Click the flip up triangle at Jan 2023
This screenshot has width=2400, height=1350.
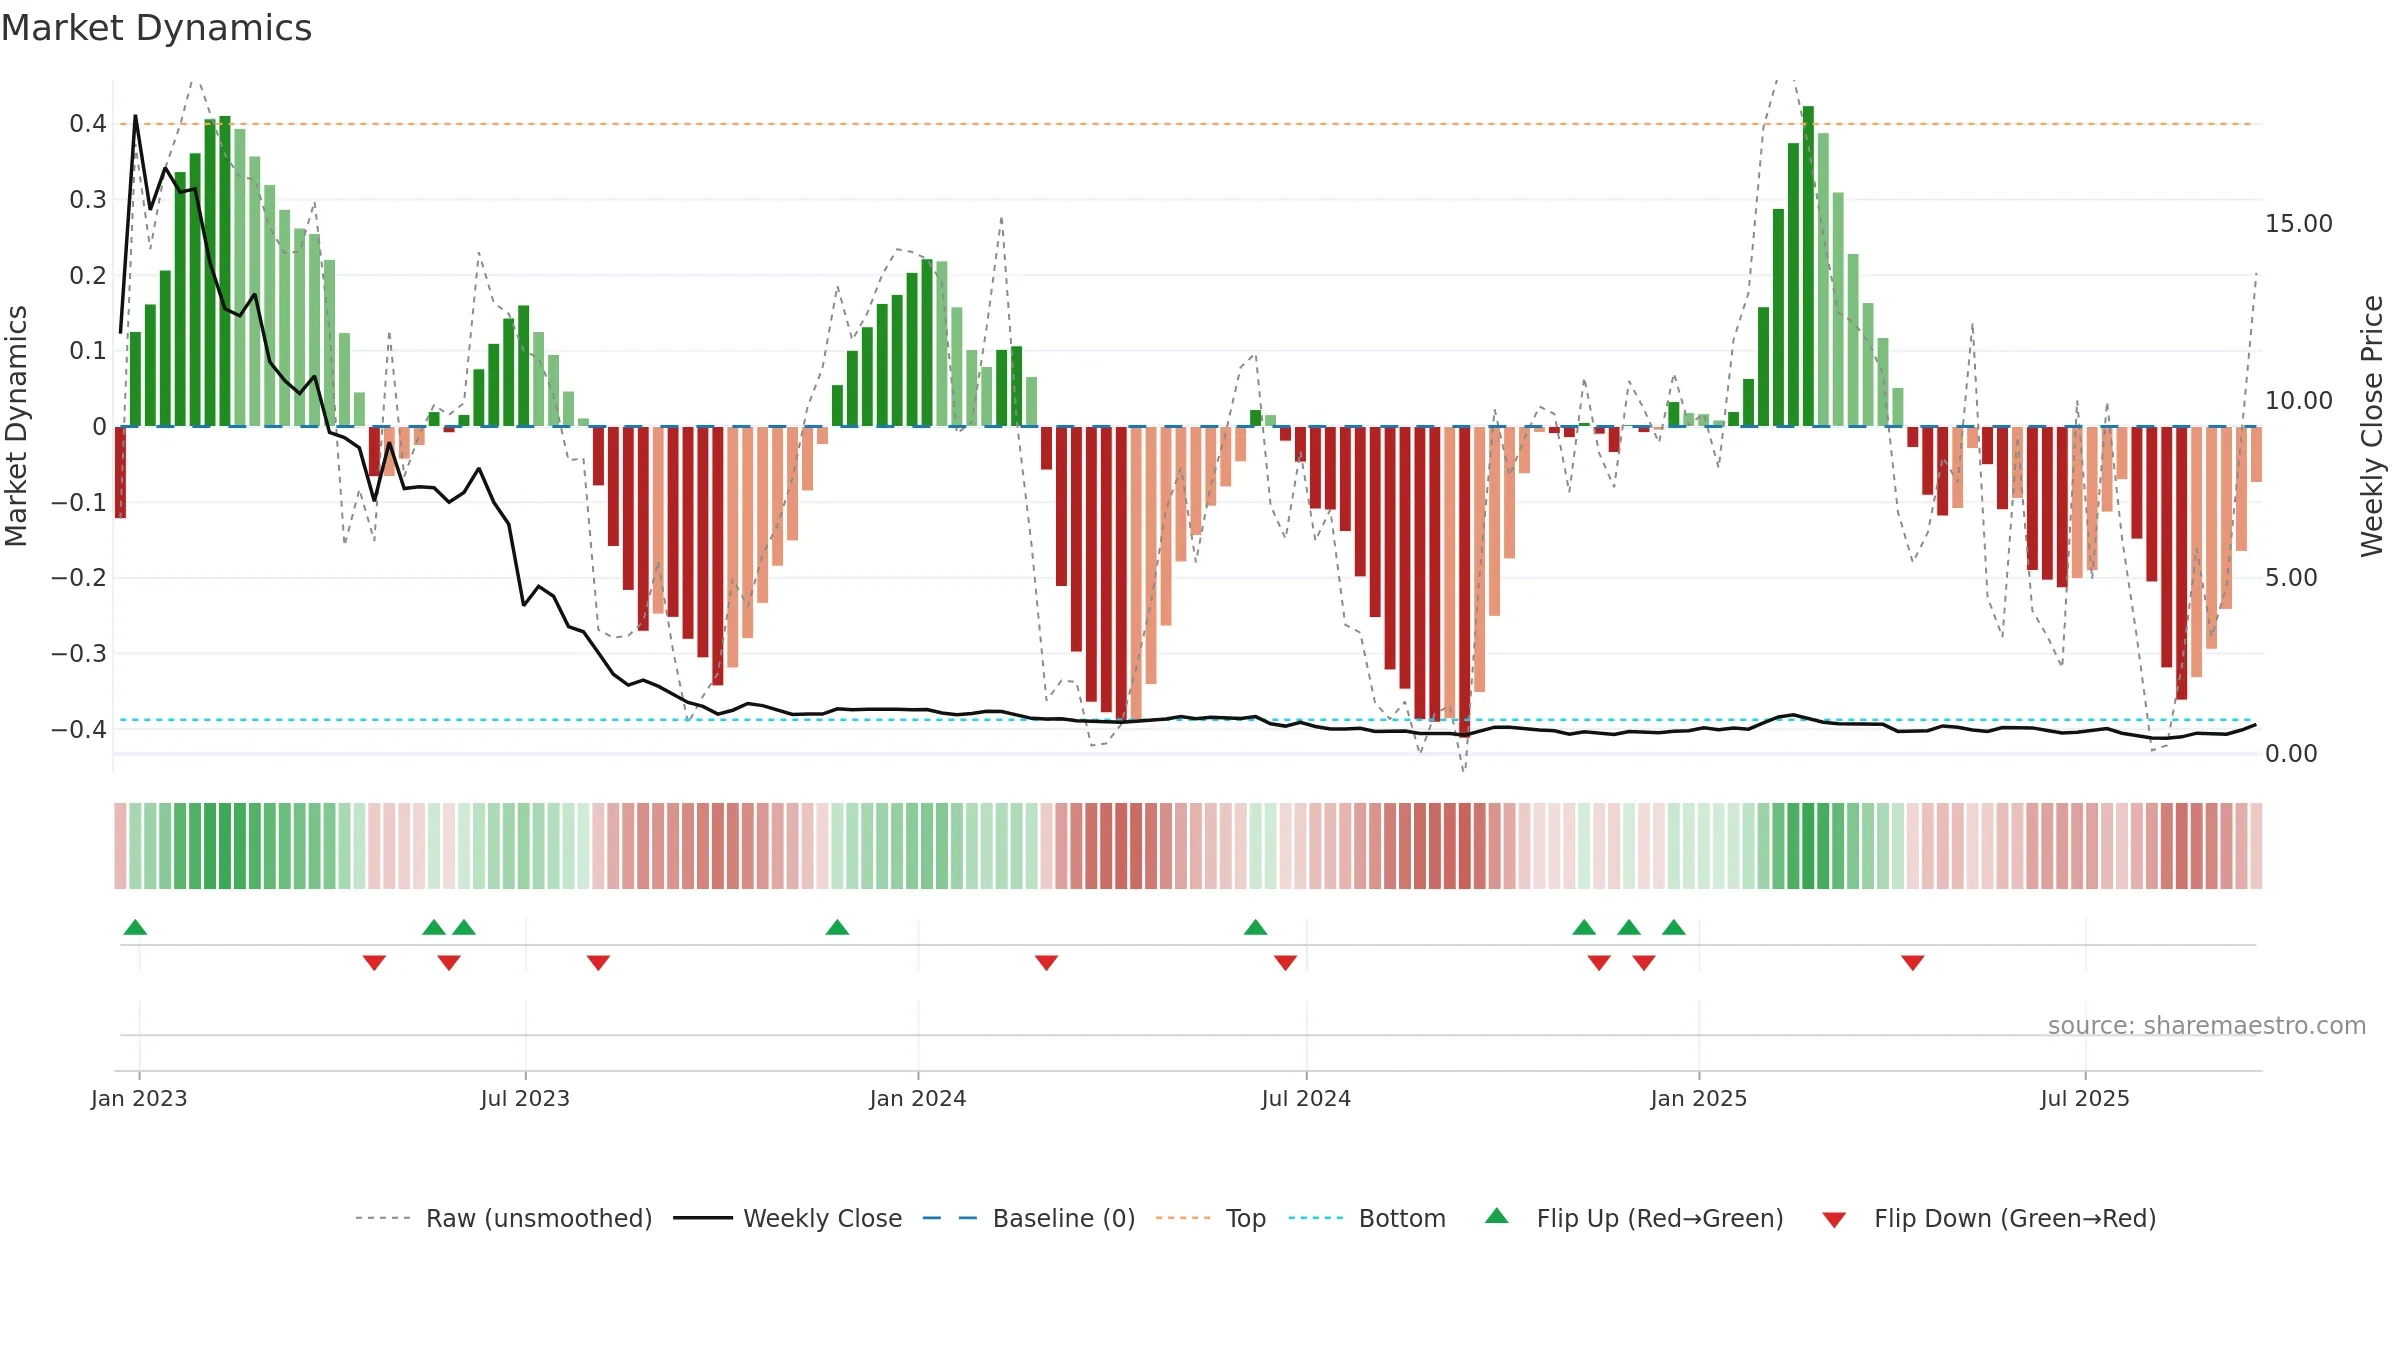[x=135, y=927]
